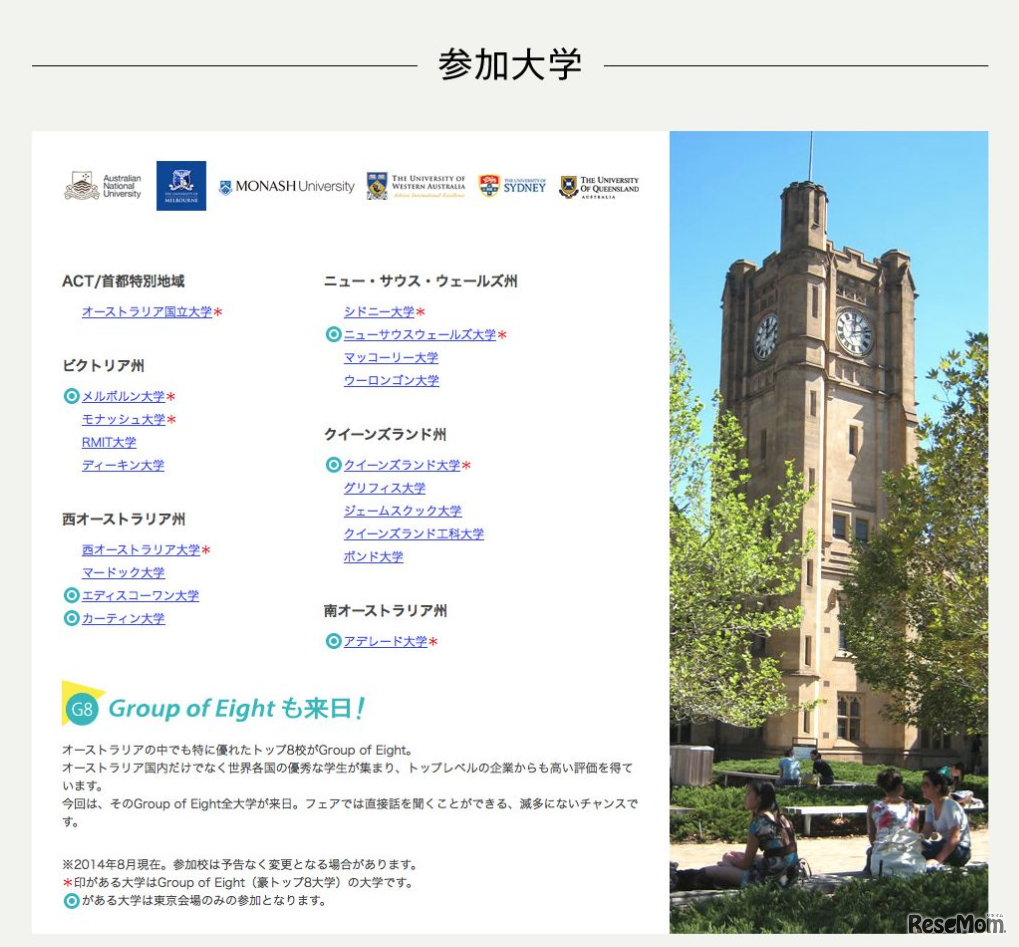Open the ニューサウスウェールズ大学 page
This screenshot has width=1019, height=947.
420,335
